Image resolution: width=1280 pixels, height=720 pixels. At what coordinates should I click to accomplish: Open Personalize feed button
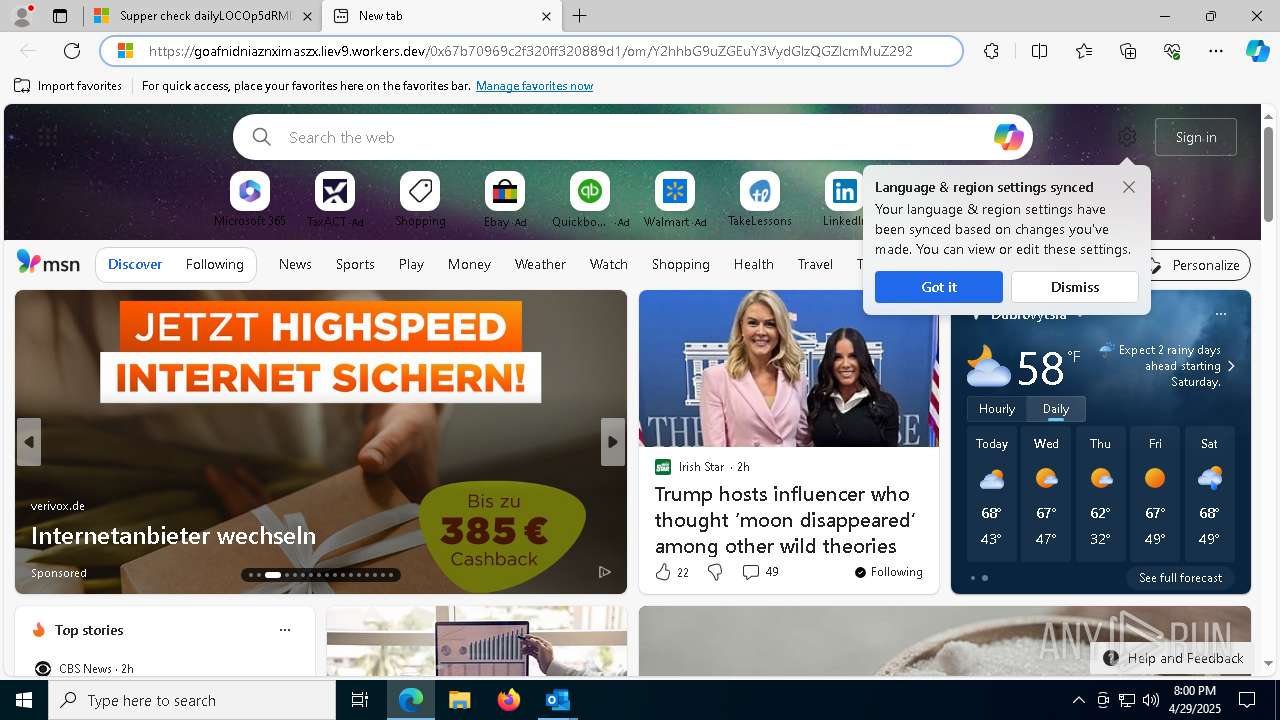point(1195,265)
